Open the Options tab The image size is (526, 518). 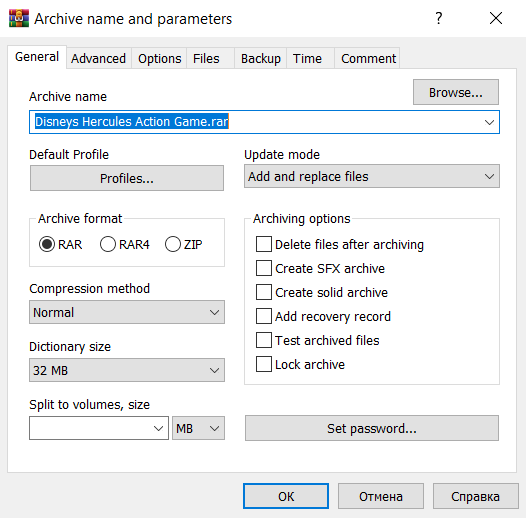[159, 59]
